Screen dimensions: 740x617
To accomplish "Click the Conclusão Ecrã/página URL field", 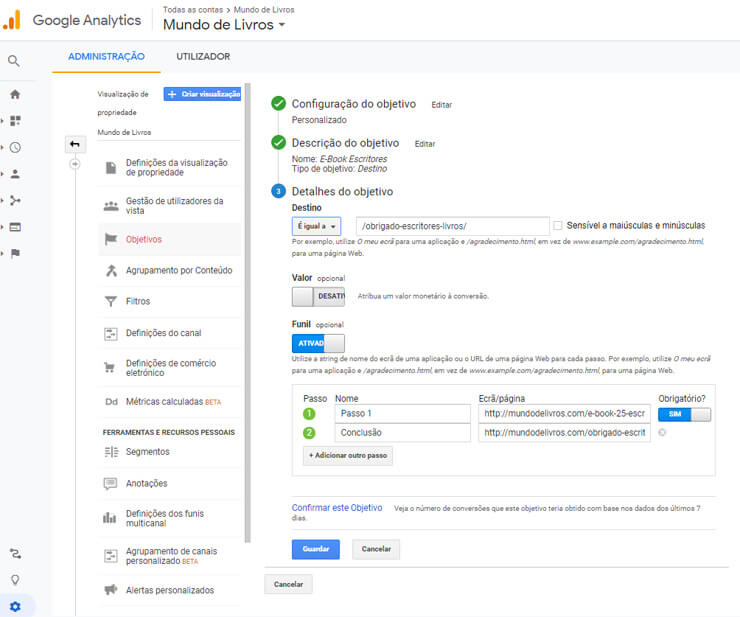I will (564, 432).
